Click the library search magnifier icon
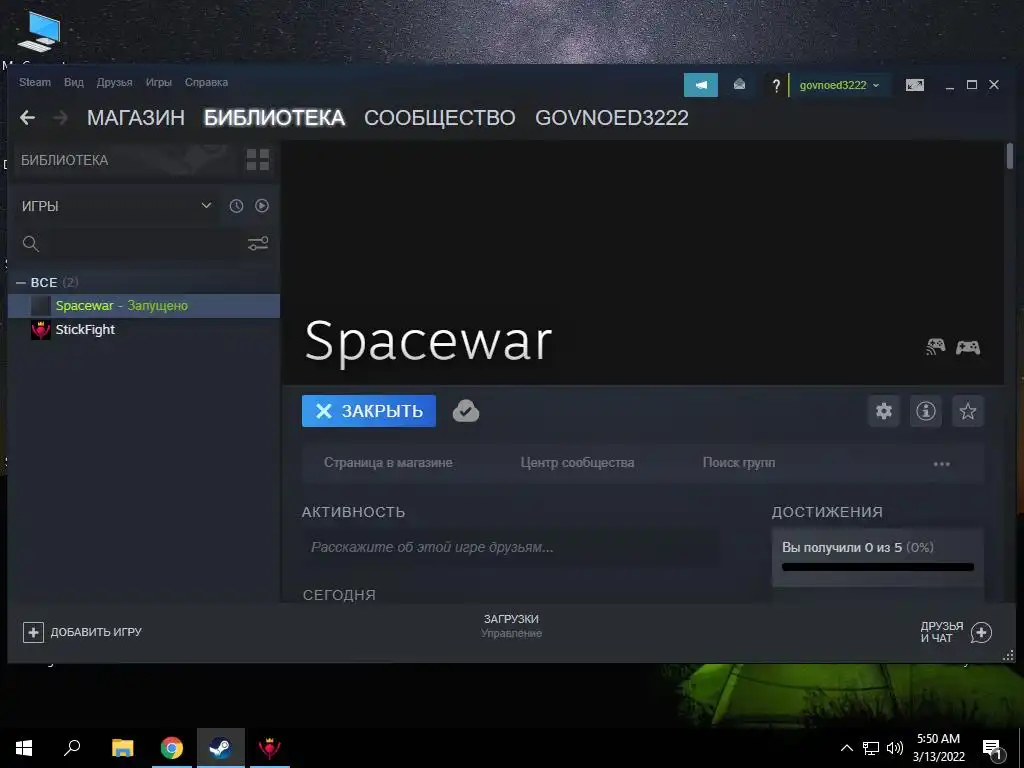Screen dimensions: 1024x768 pyautogui.click(x=31, y=244)
